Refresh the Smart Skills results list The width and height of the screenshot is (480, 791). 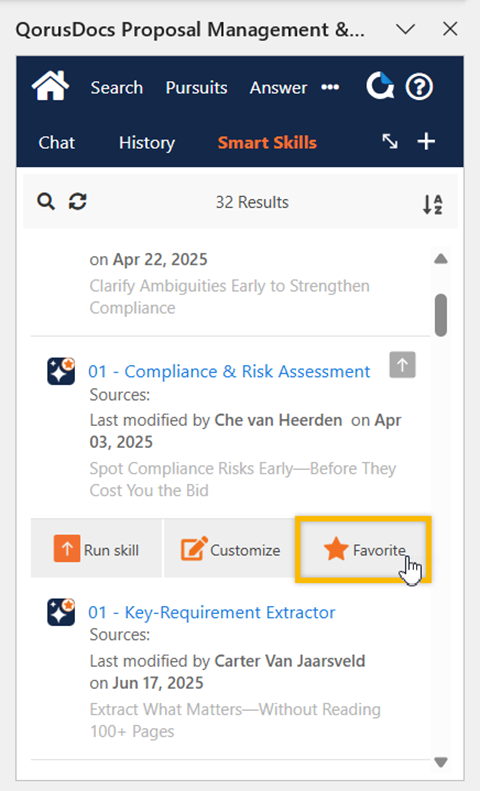click(78, 201)
